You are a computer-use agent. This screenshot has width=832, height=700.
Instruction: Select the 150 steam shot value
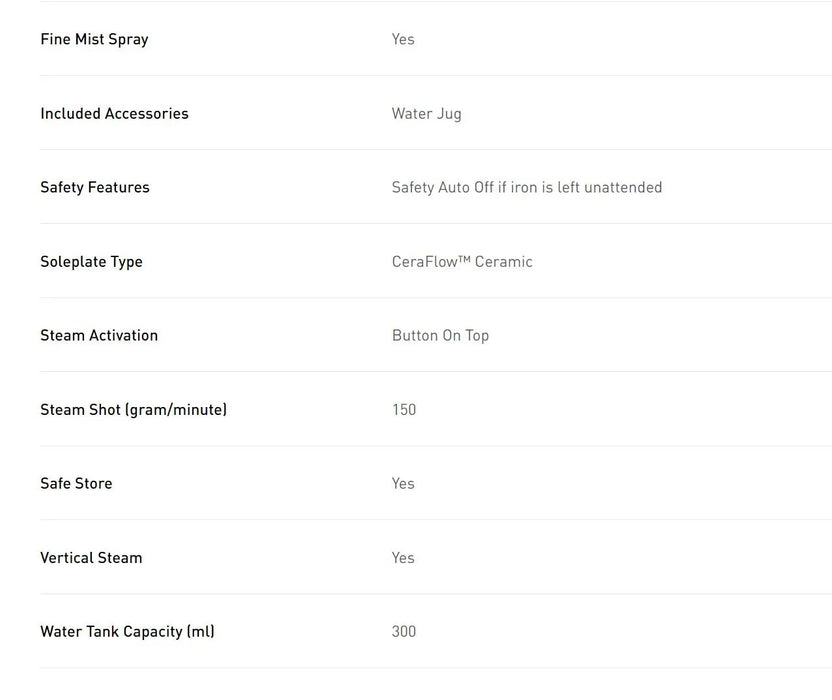click(404, 409)
